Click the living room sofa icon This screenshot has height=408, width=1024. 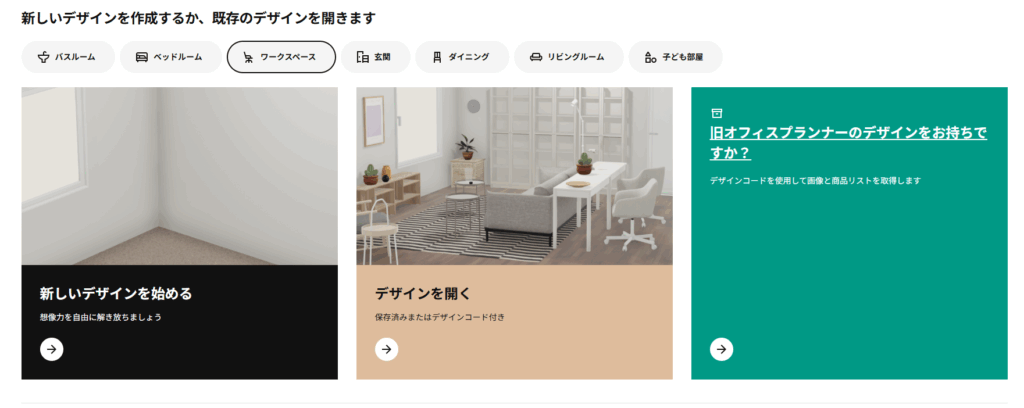tap(536, 57)
